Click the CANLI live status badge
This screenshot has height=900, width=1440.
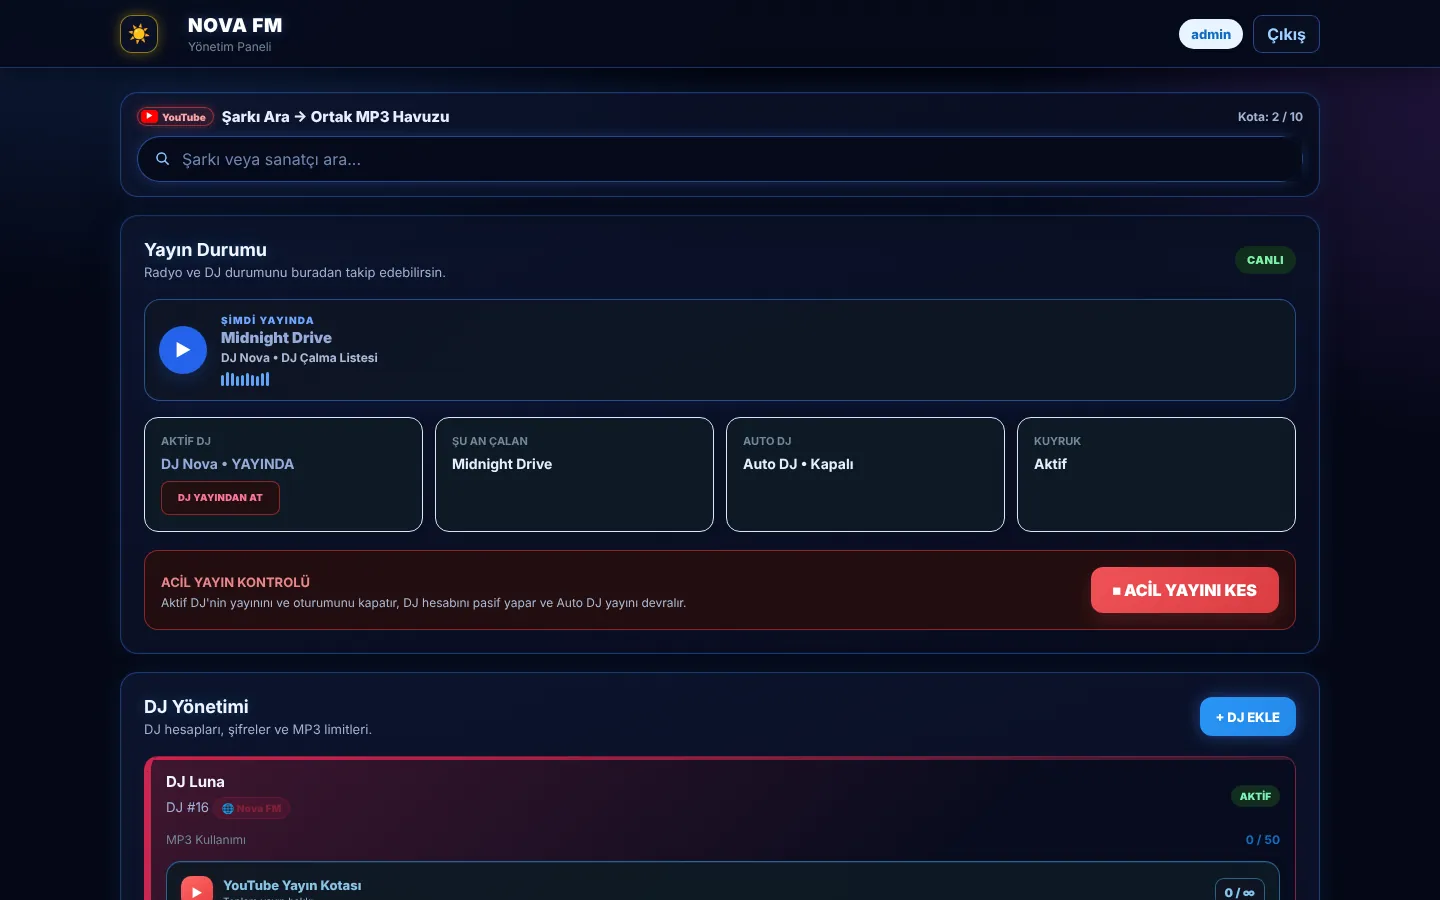pos(1265,260)
